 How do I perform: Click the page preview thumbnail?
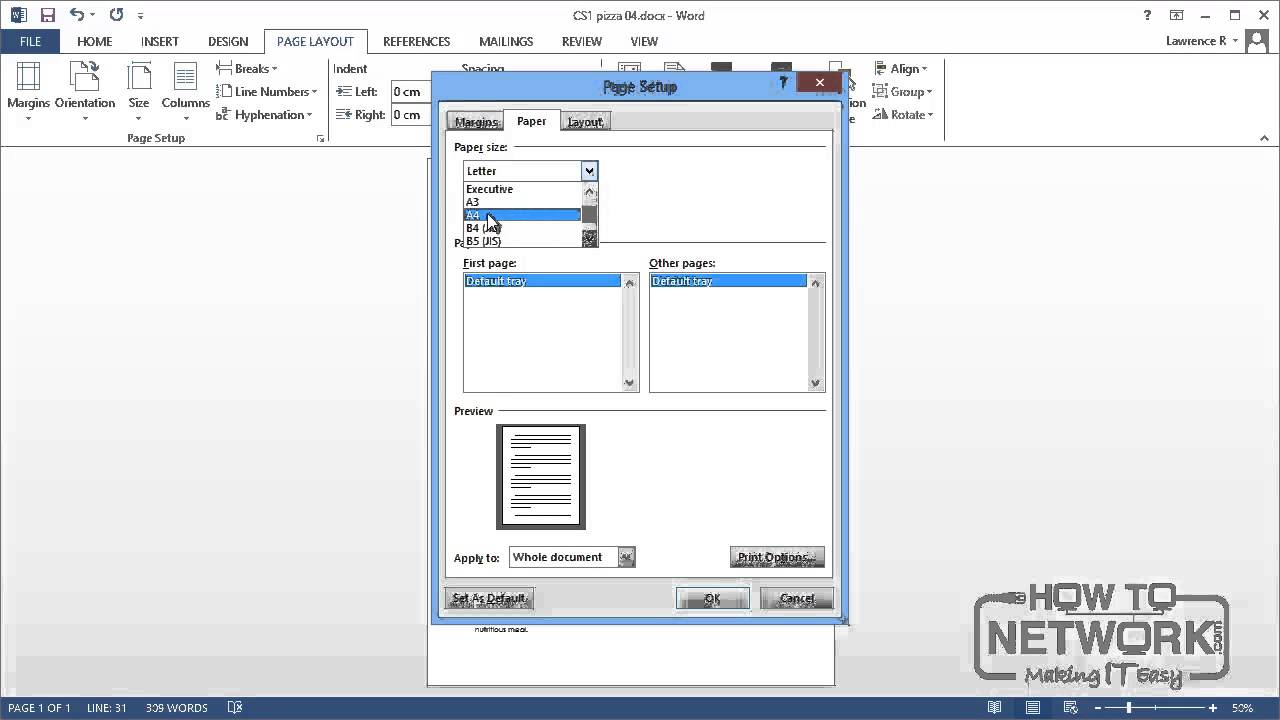(541, 477)
